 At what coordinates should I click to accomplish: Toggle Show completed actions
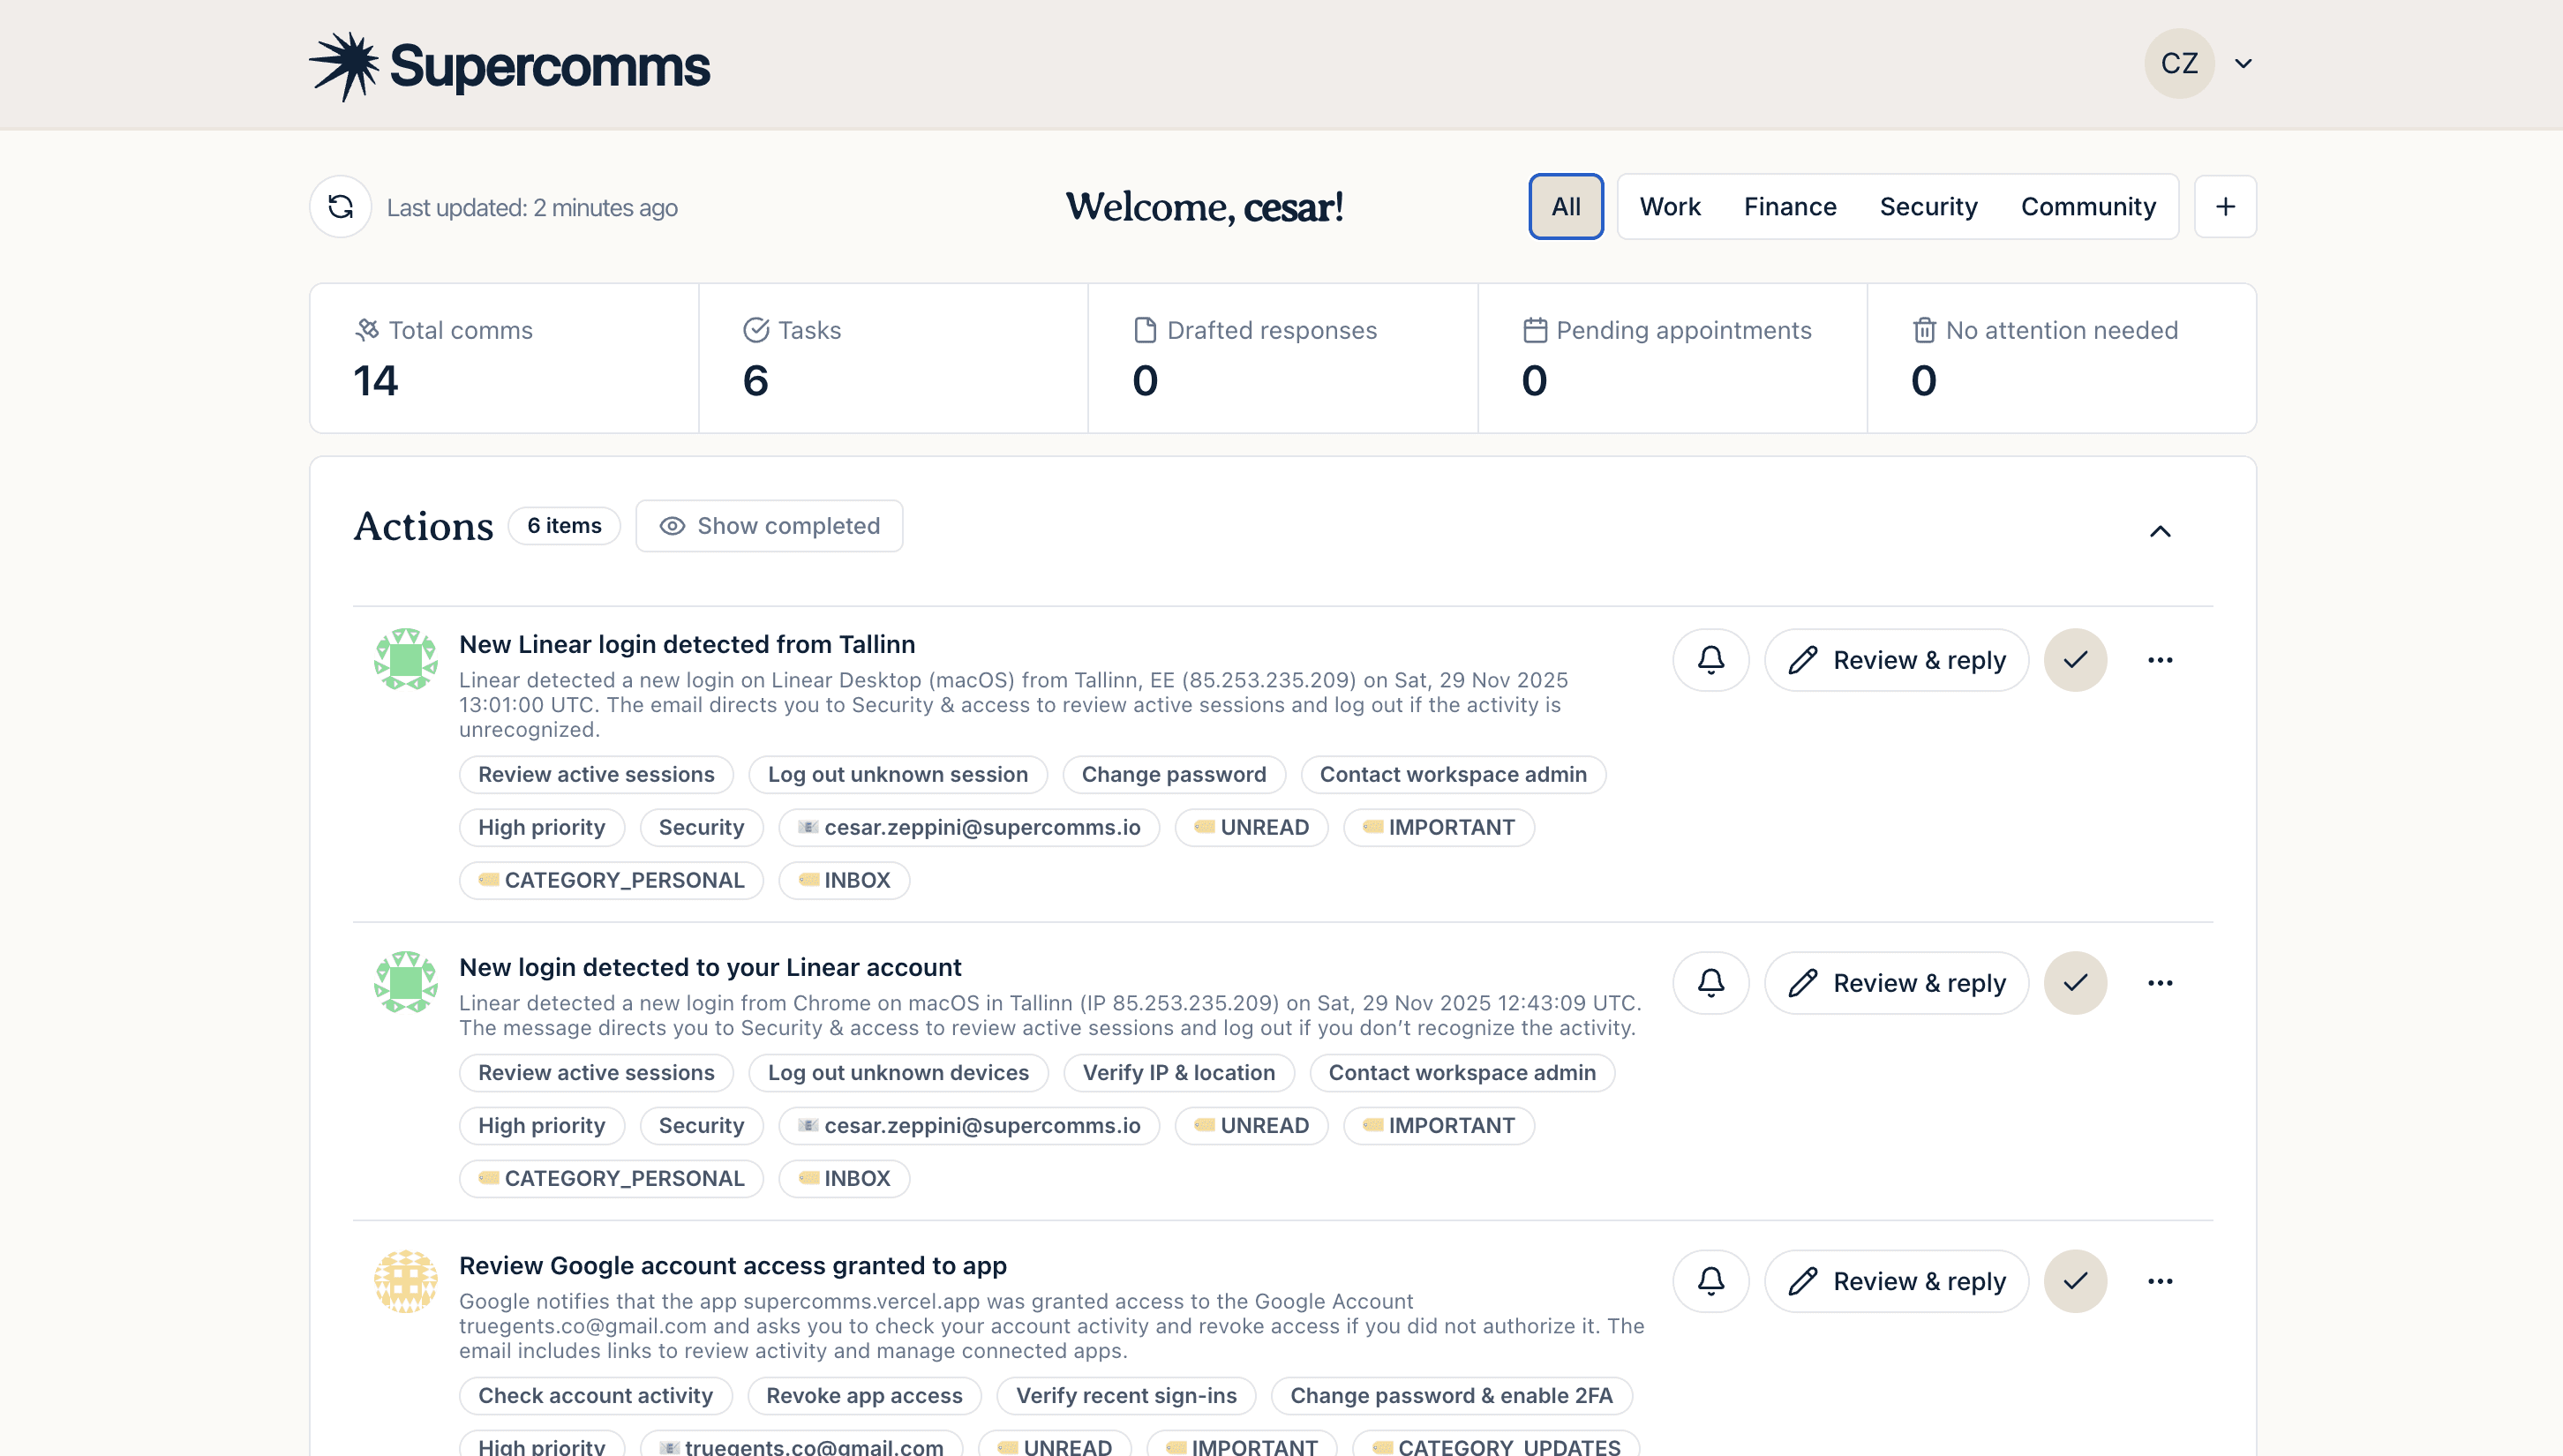click(x=769, y=525)
